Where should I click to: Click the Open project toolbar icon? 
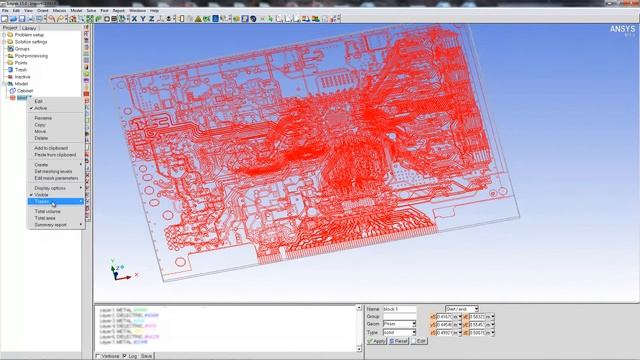tap(13, 19)
